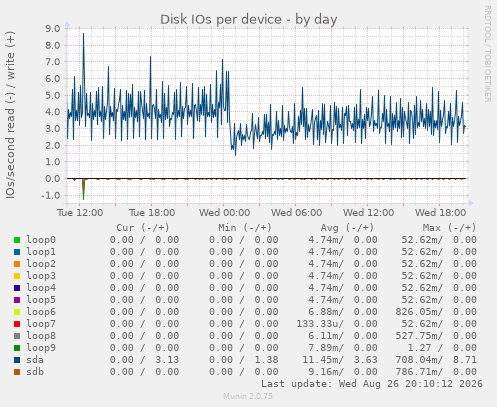Click sda's min value 1.38

point(266,360)
